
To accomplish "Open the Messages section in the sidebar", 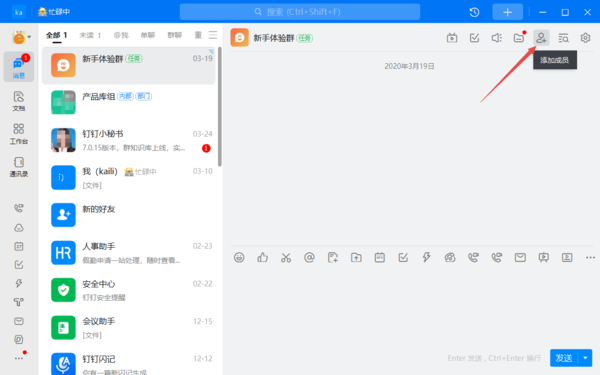I will tap(19, 67).
